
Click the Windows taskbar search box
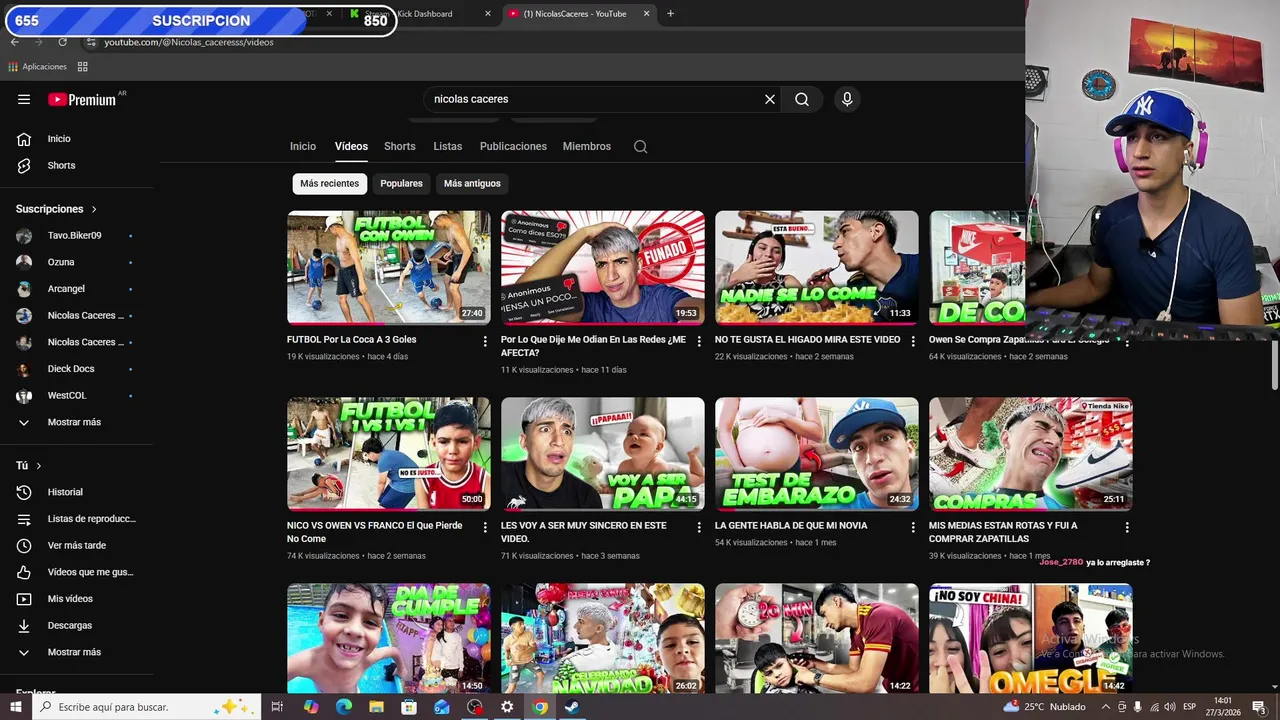(x=147, y=707)
